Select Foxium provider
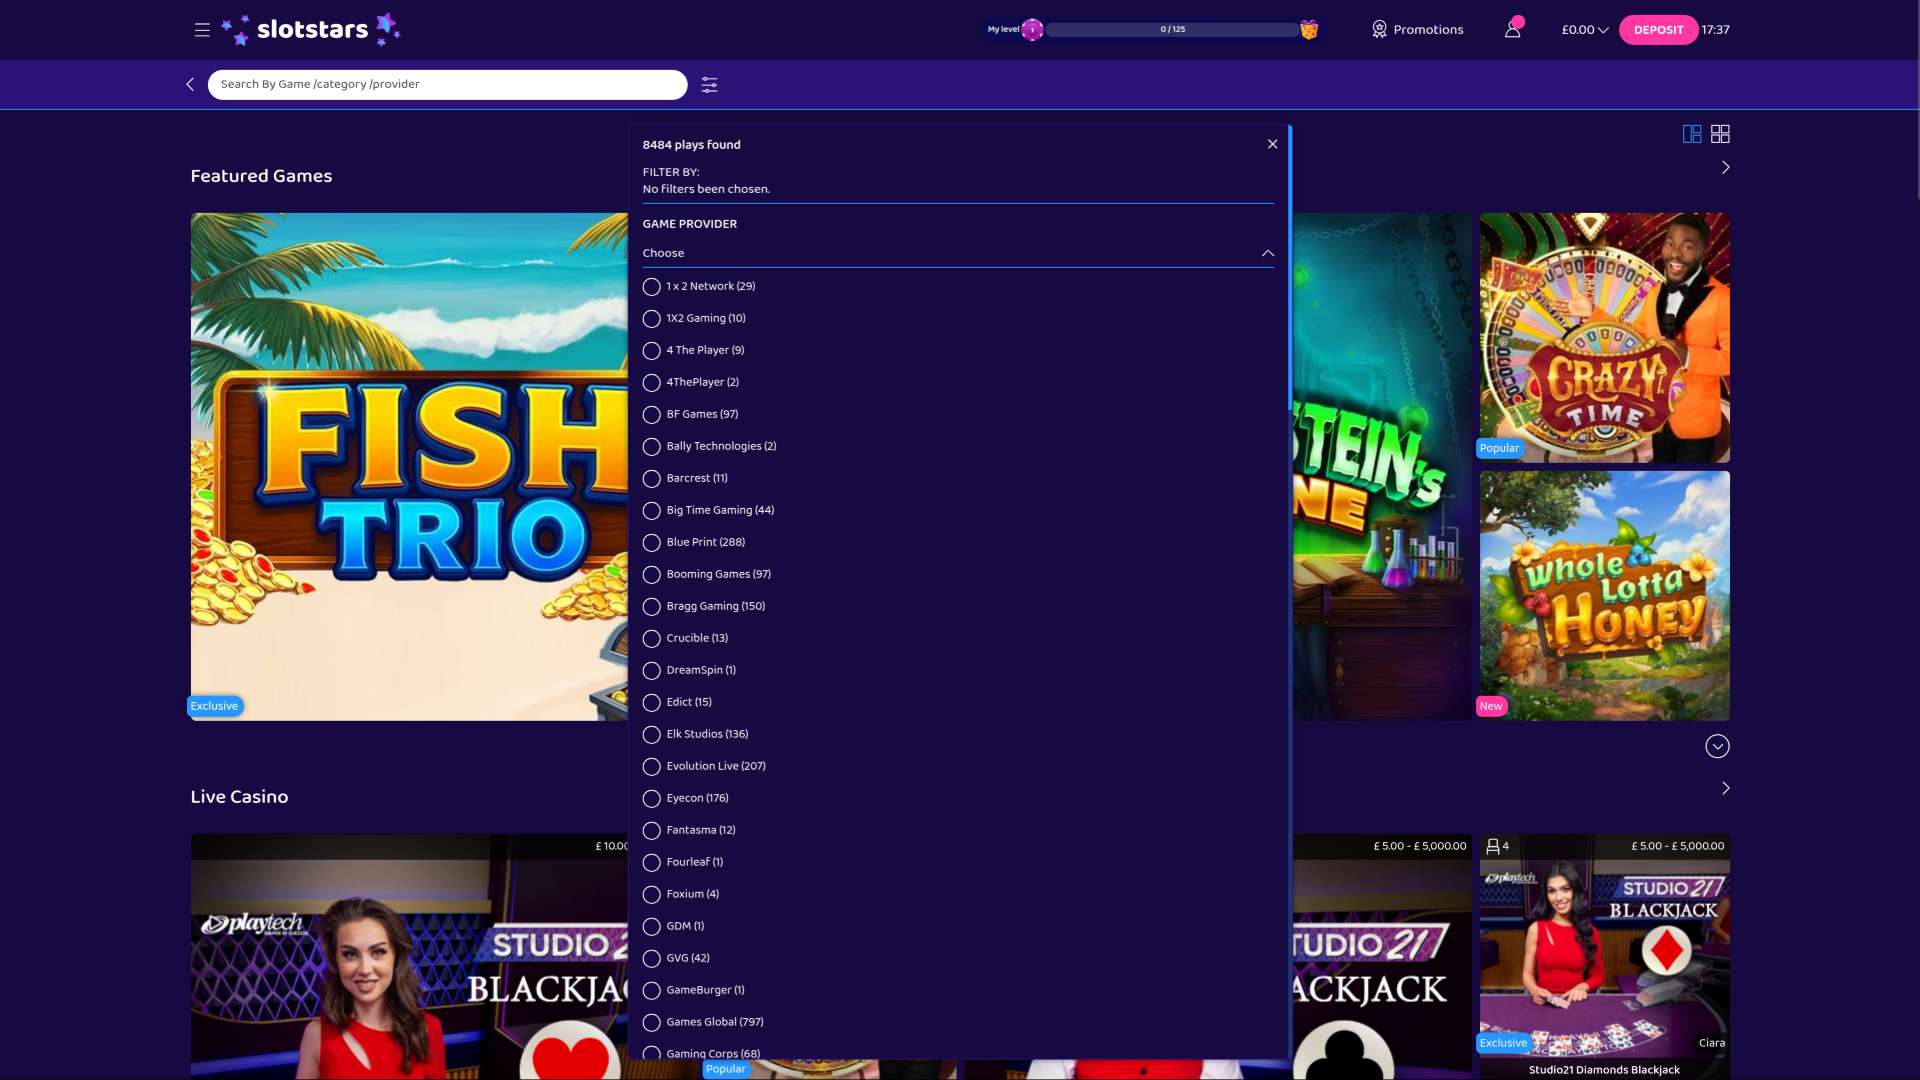The width and height of the screenshot is (1920, 1080). (x=681, y=895)
